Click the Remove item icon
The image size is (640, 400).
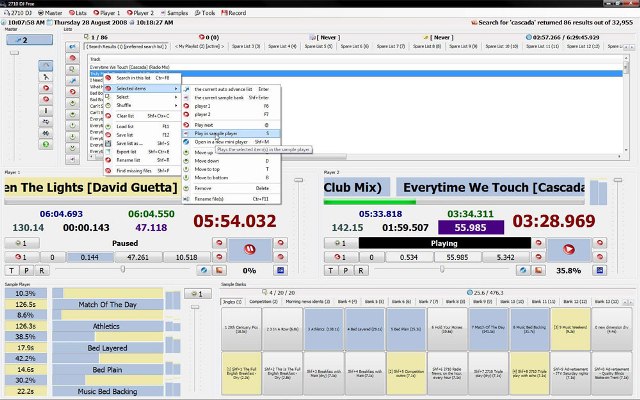186,187
